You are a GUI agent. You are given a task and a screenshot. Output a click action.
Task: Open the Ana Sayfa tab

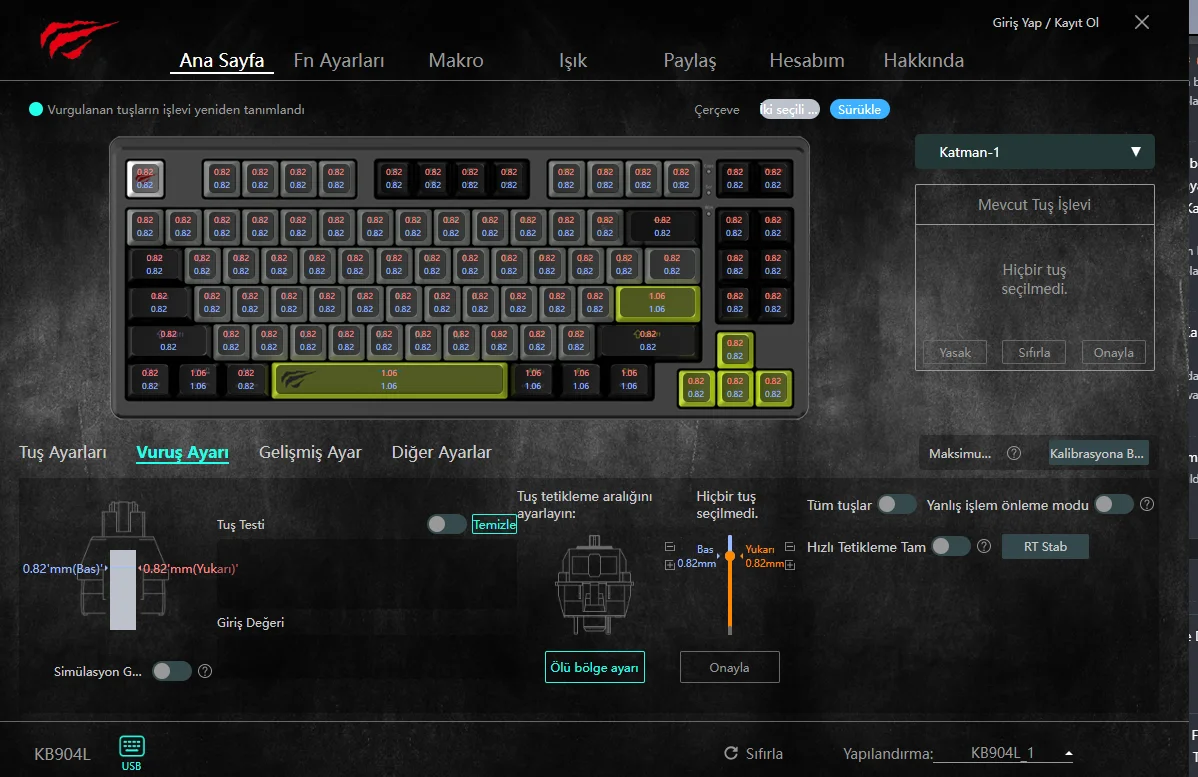222,60
